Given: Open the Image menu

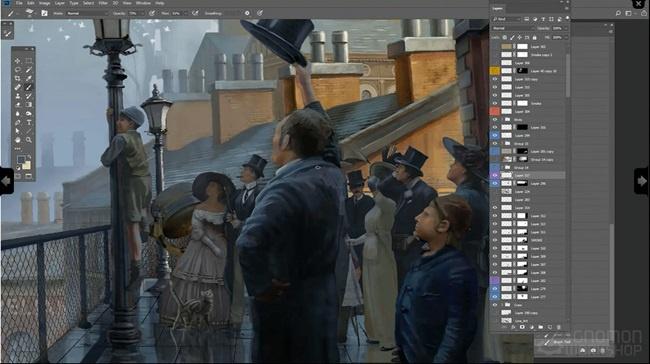Looking at the screenshot, I should click(44, 3).
